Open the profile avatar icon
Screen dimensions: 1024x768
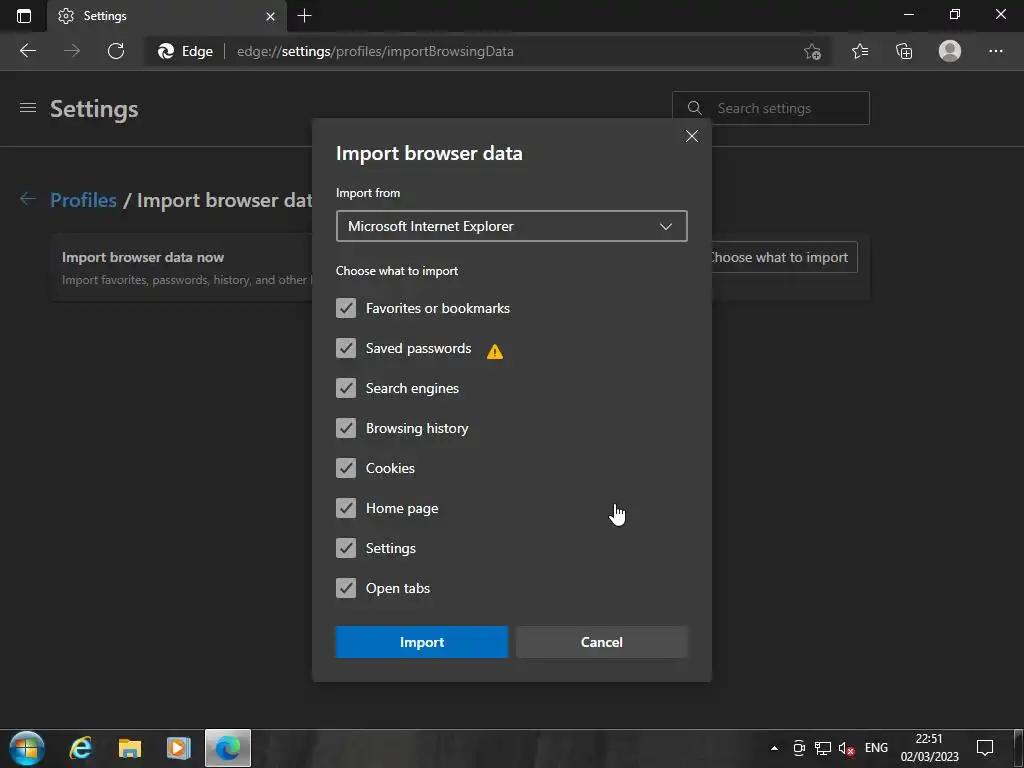pyautogui.click(x=950, y=51)
